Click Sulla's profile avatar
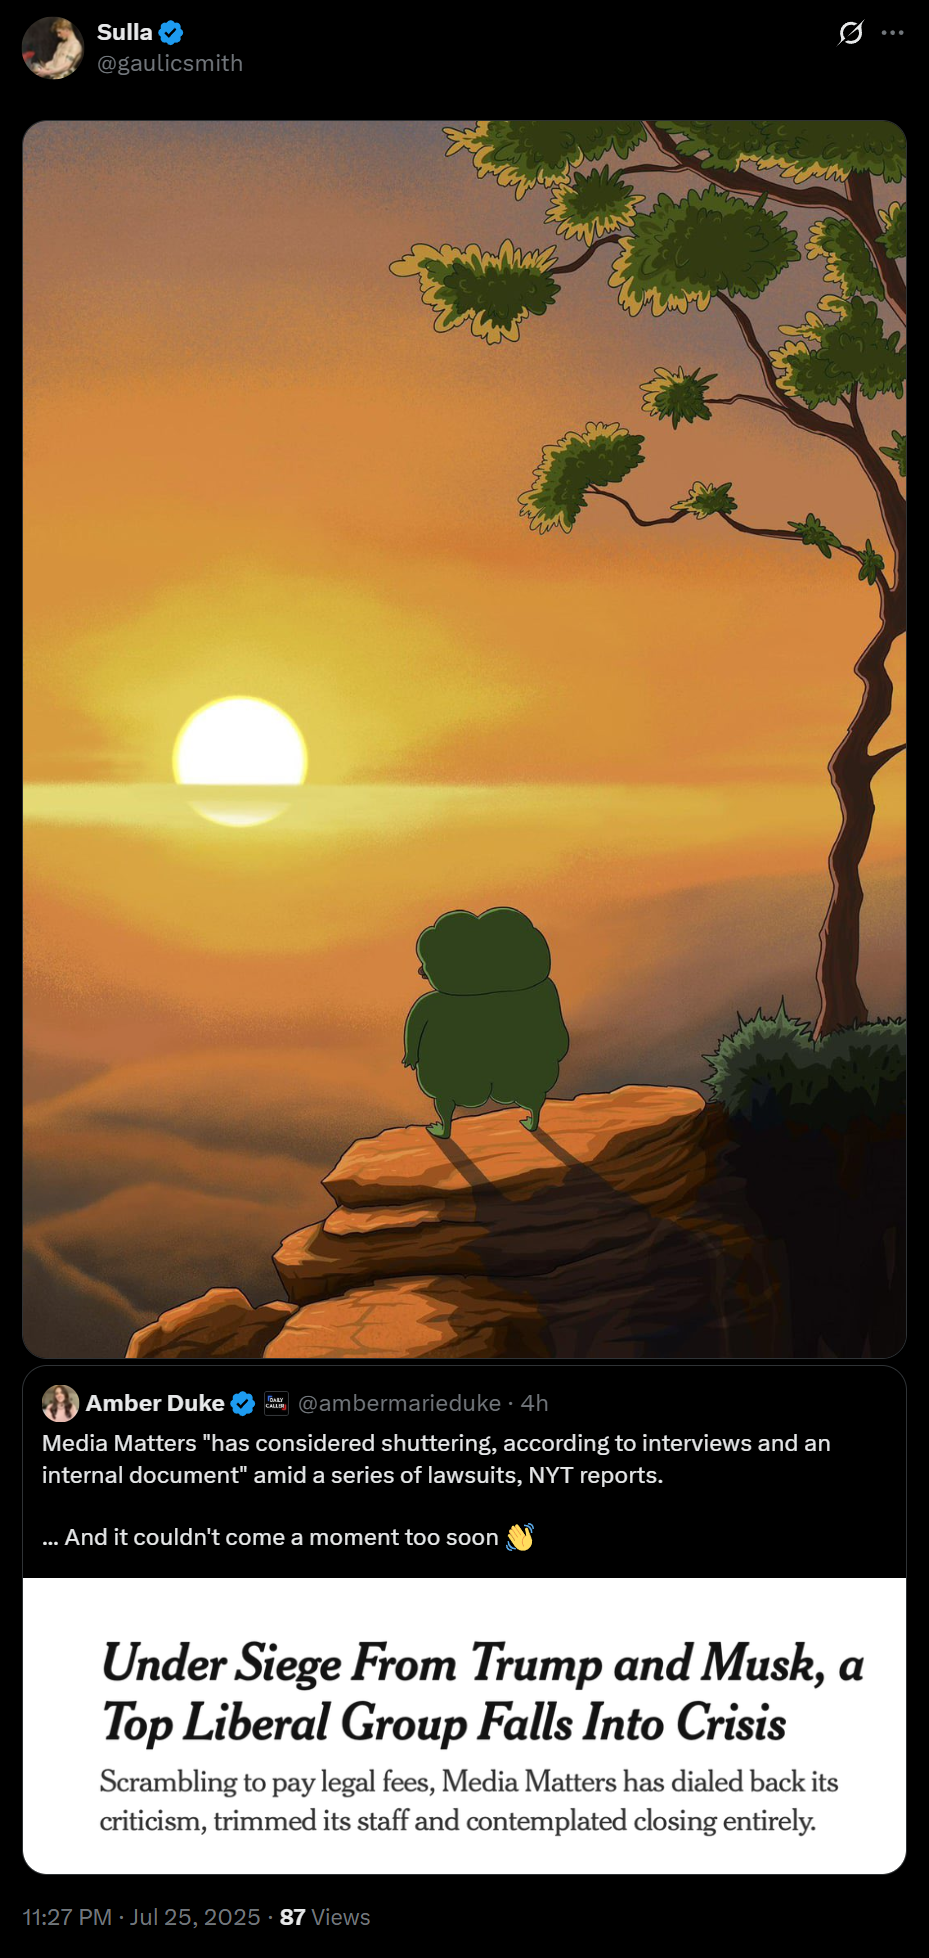929x1958 pixels. [53, 48]
